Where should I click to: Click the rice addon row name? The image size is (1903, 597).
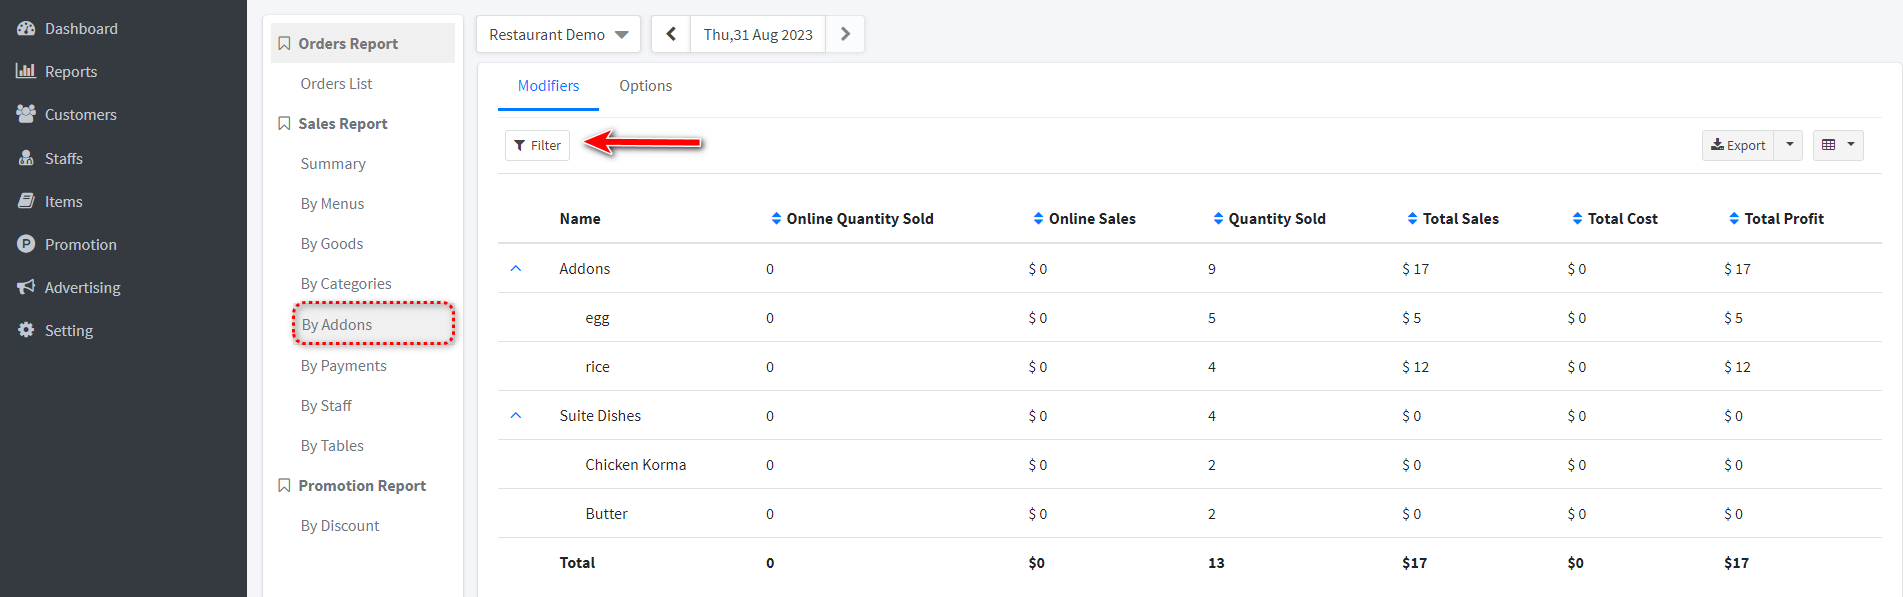597,367
